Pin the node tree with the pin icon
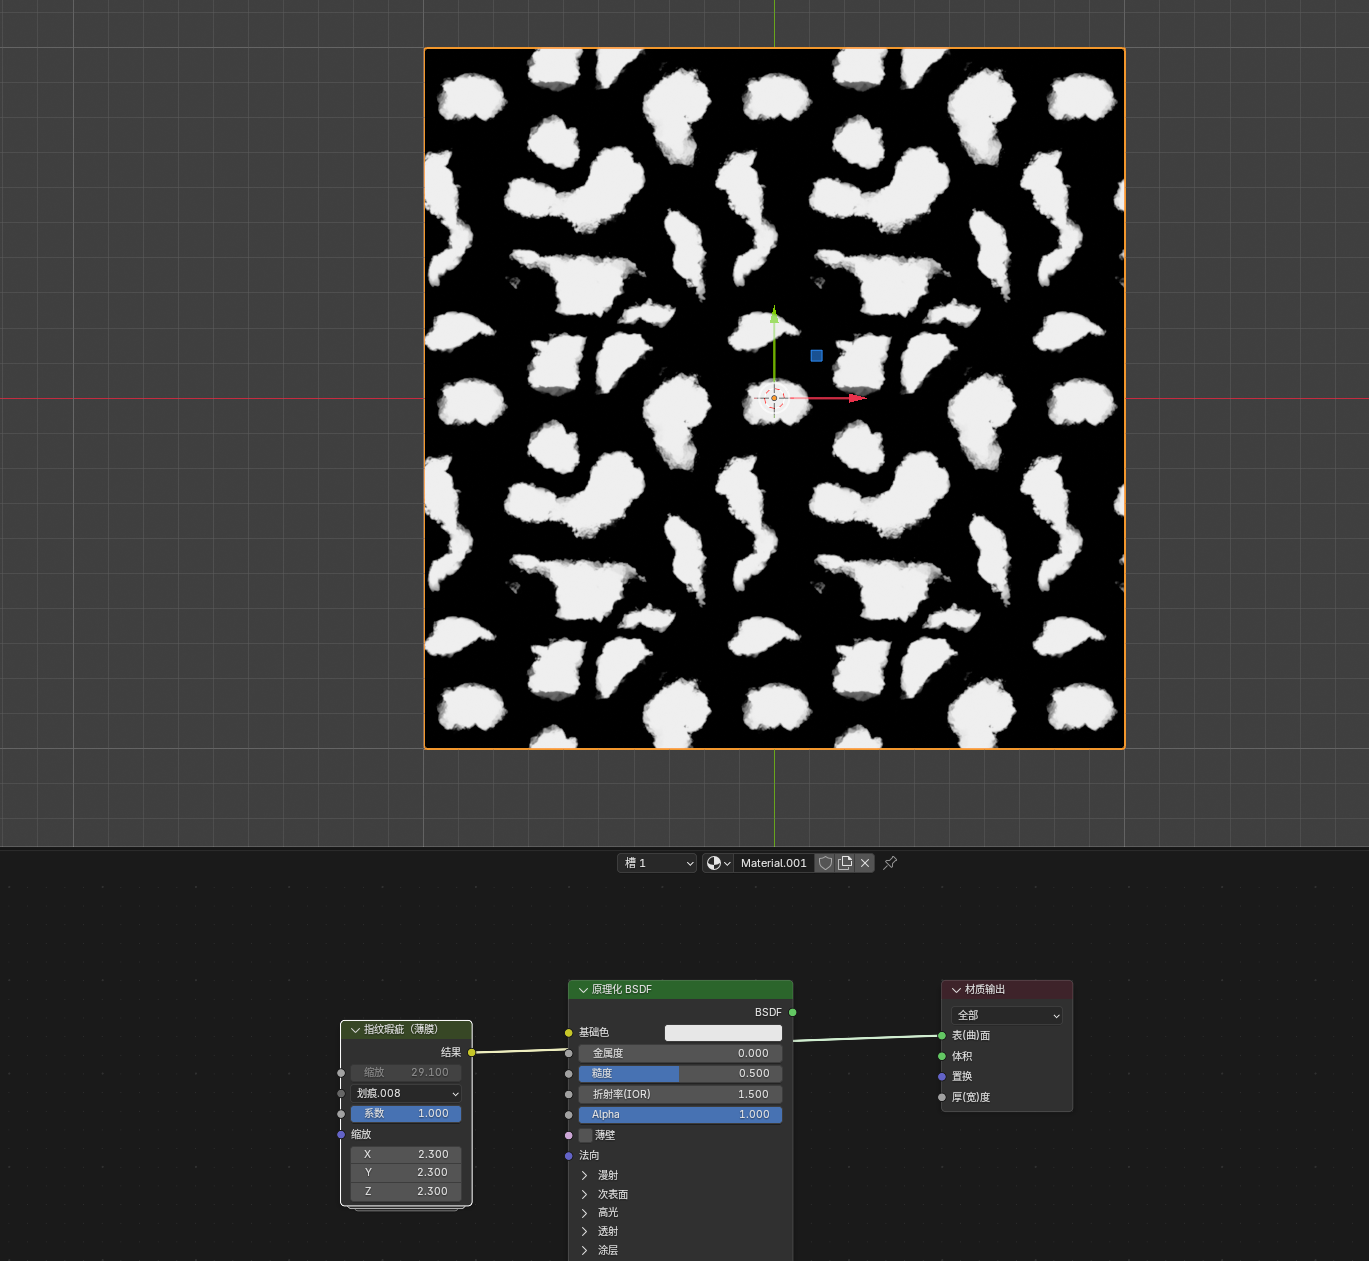The width and height of the screenshot is (1369, 1261). pyautogui.click(x=890, y=863)
